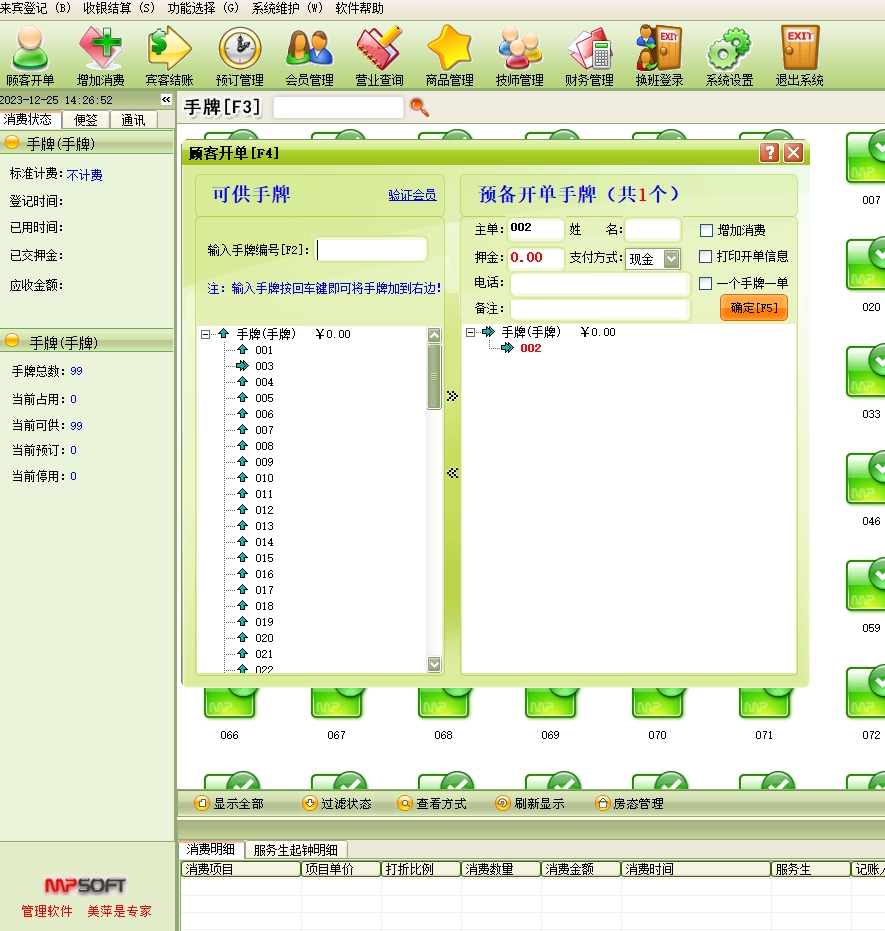Open the 支付方式 payment dropdown
The image size is (885, 931).
tap(671, 259)
